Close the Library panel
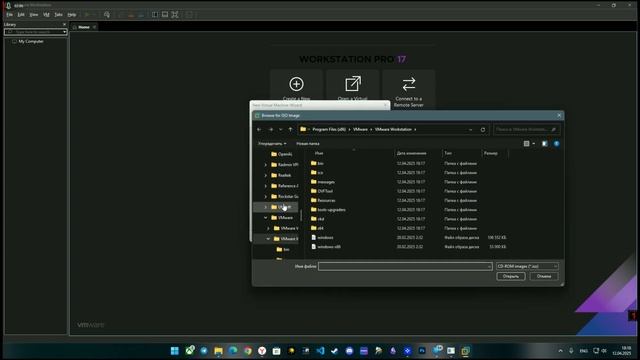The width and height of the screenshot is (640, 360). pos(64,24)
